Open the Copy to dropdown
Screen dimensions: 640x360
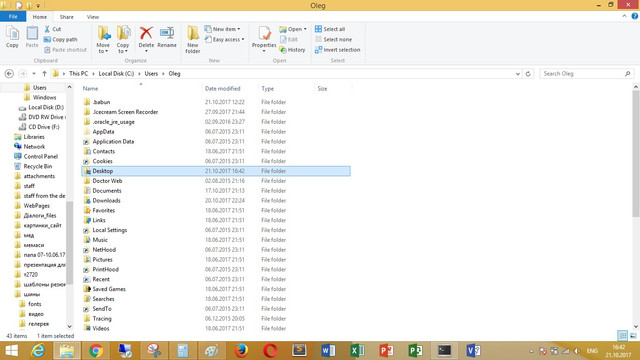click(x=123, y=39)
